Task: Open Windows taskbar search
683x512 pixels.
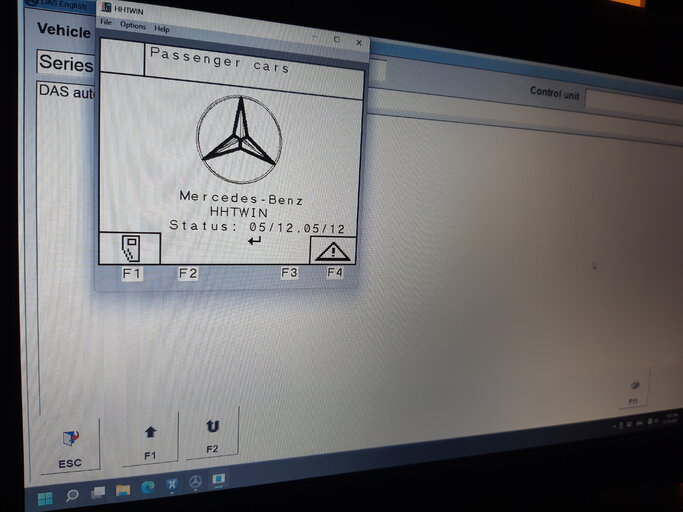Action: pyautogui.click(x=72, y=495)
